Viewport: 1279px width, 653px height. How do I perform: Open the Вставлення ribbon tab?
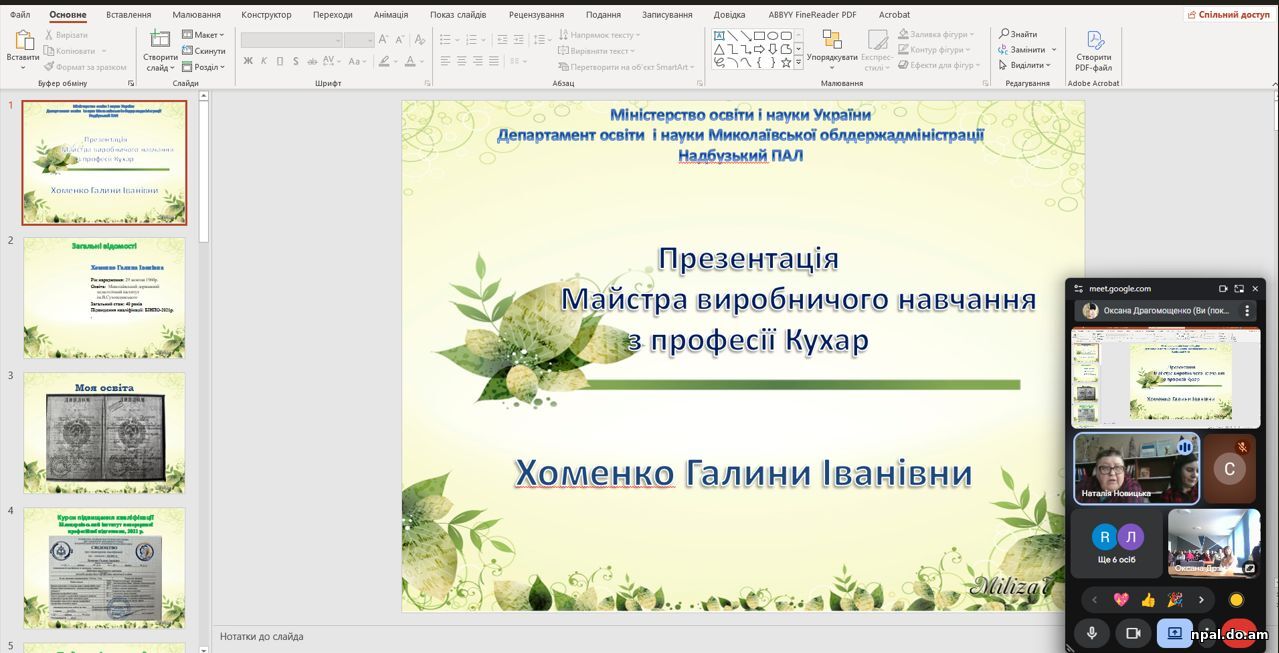[x=128, y=15]
